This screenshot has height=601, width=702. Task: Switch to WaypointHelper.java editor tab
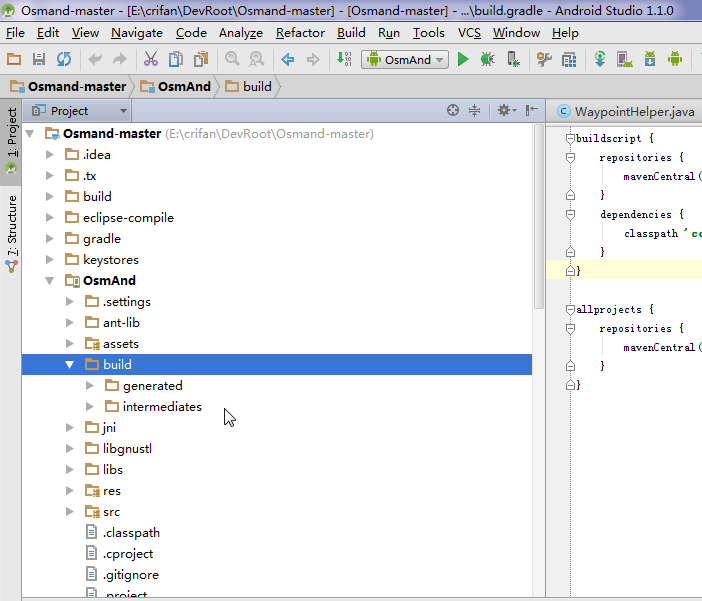point(627,112)
